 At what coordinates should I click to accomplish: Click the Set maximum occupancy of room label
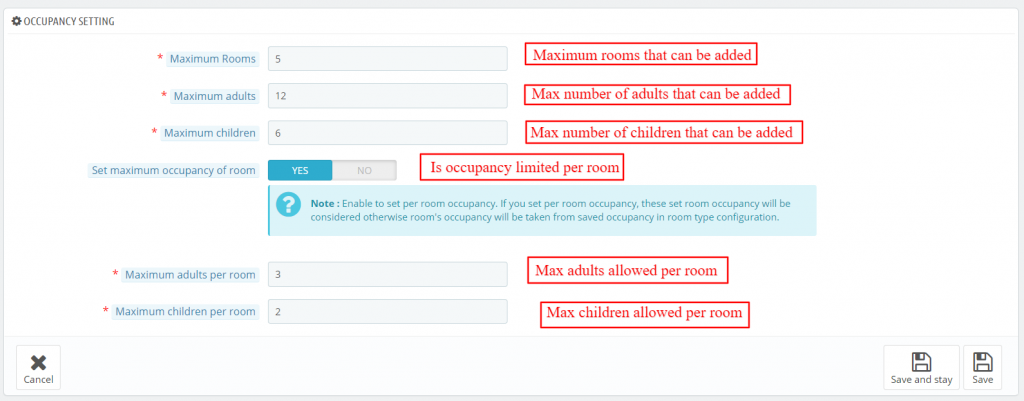tap(174, 170)
